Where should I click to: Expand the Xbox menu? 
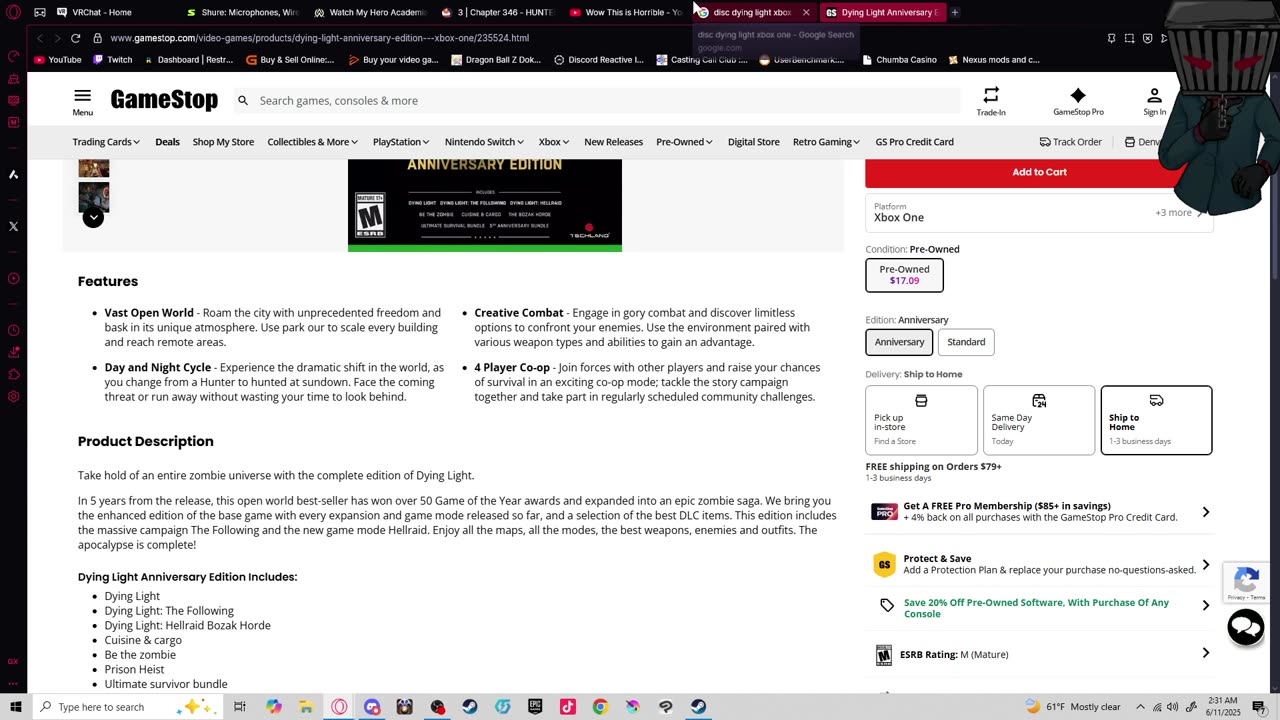point(554,142)
